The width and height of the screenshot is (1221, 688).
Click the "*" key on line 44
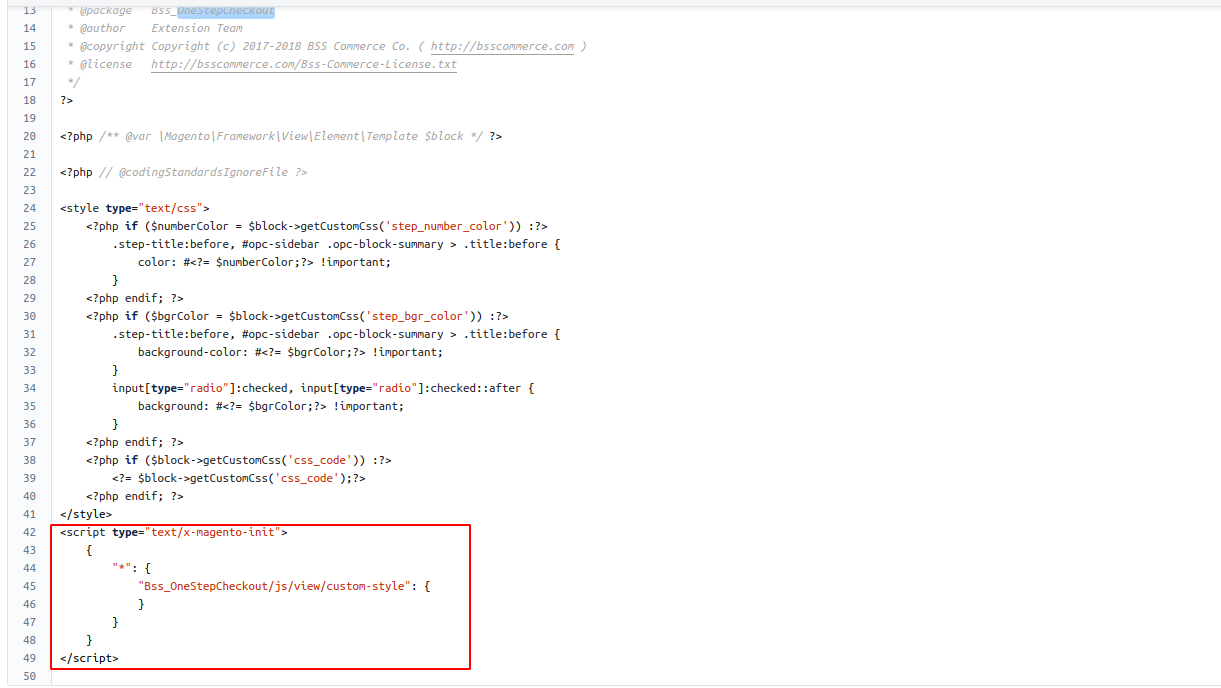(122, 568)
